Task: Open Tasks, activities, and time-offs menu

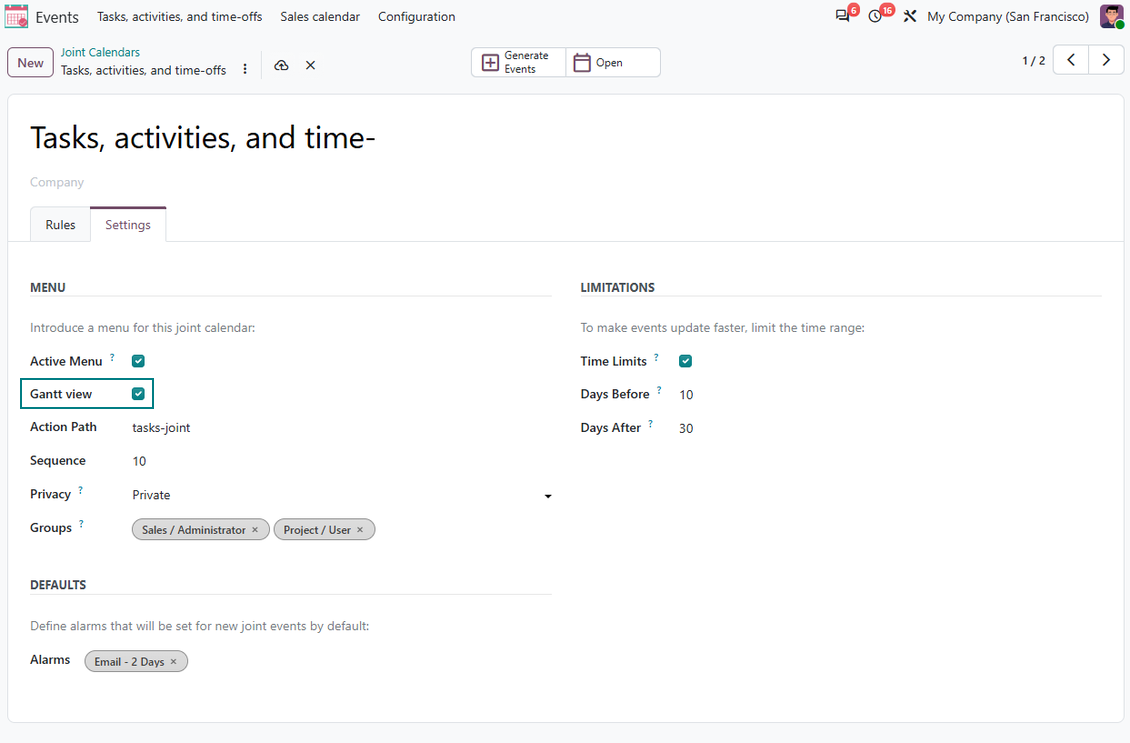Action: pyautogui.click(x=179, y=17)
